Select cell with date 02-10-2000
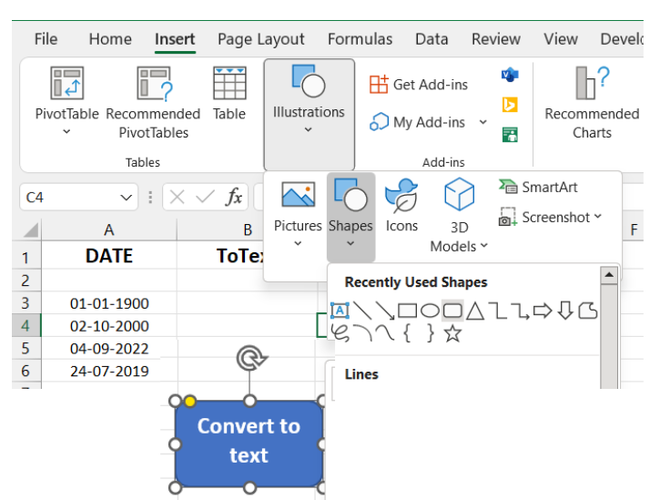The image size is (660, 500). coord(109,325)
